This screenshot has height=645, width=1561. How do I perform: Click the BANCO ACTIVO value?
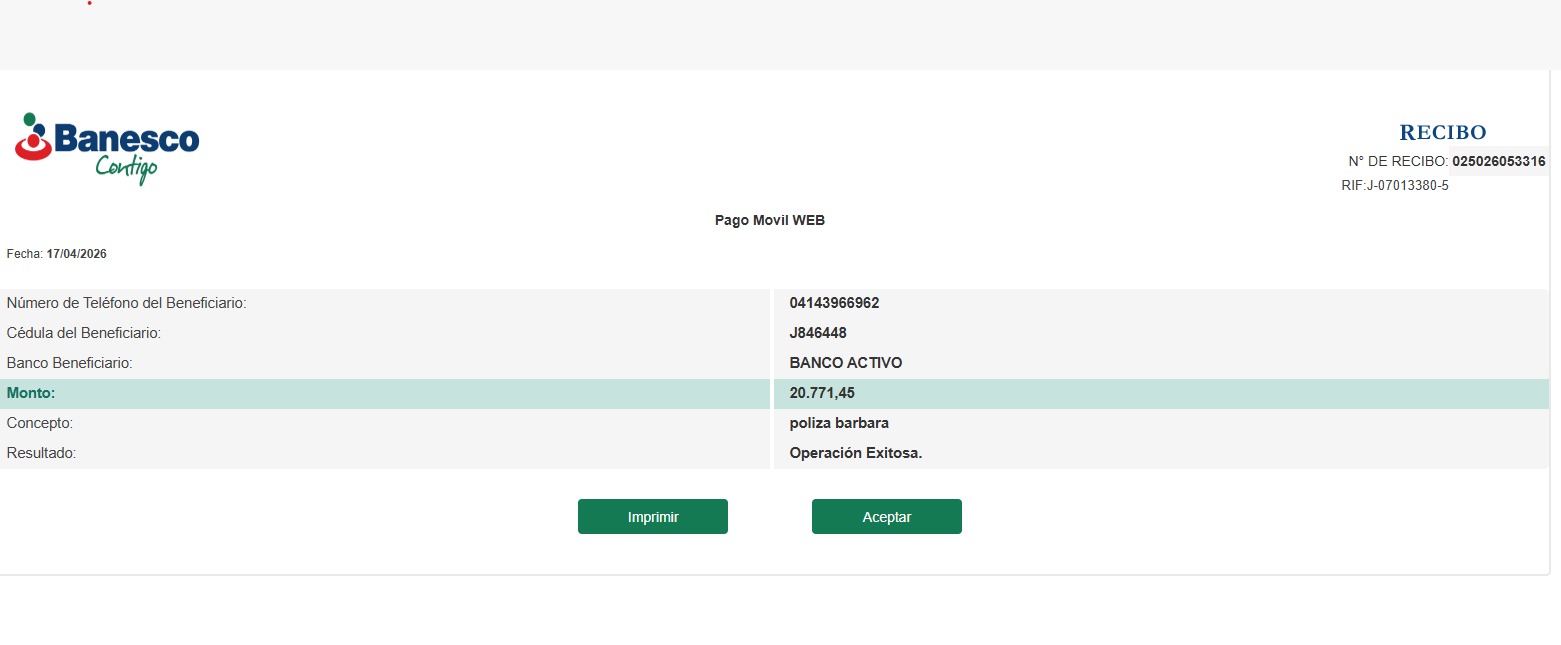tap(845, 363)
